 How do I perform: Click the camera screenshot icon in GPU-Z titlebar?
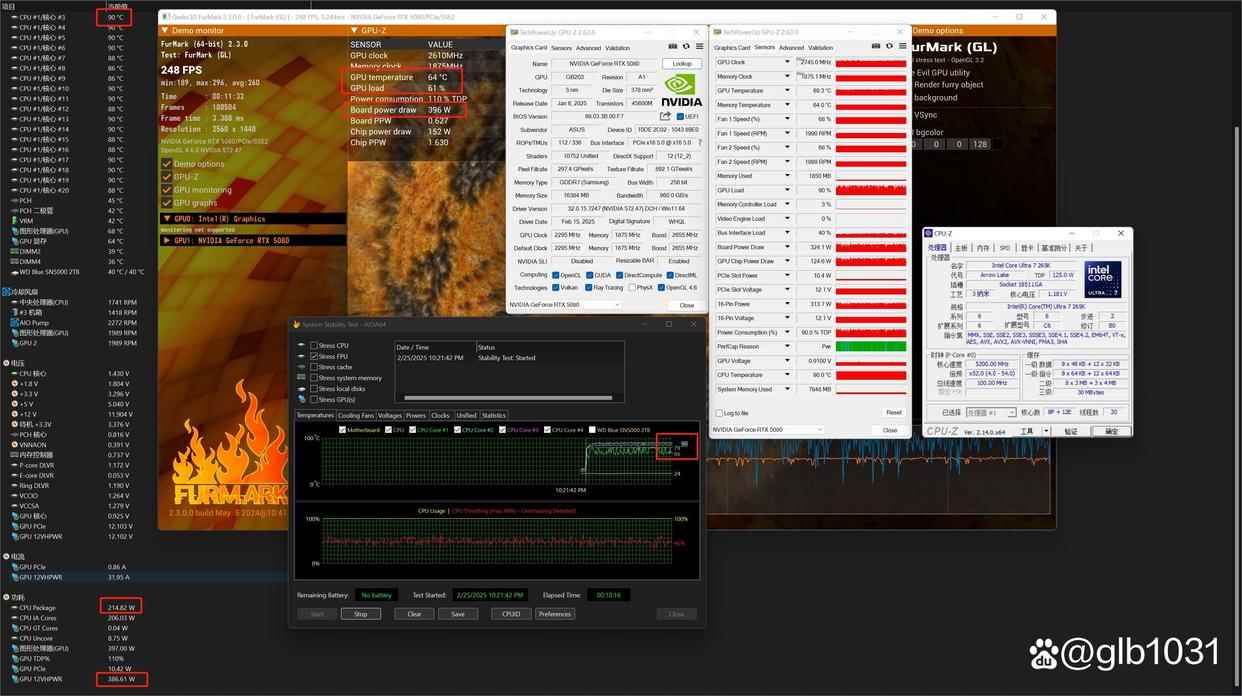coord(673,46)
